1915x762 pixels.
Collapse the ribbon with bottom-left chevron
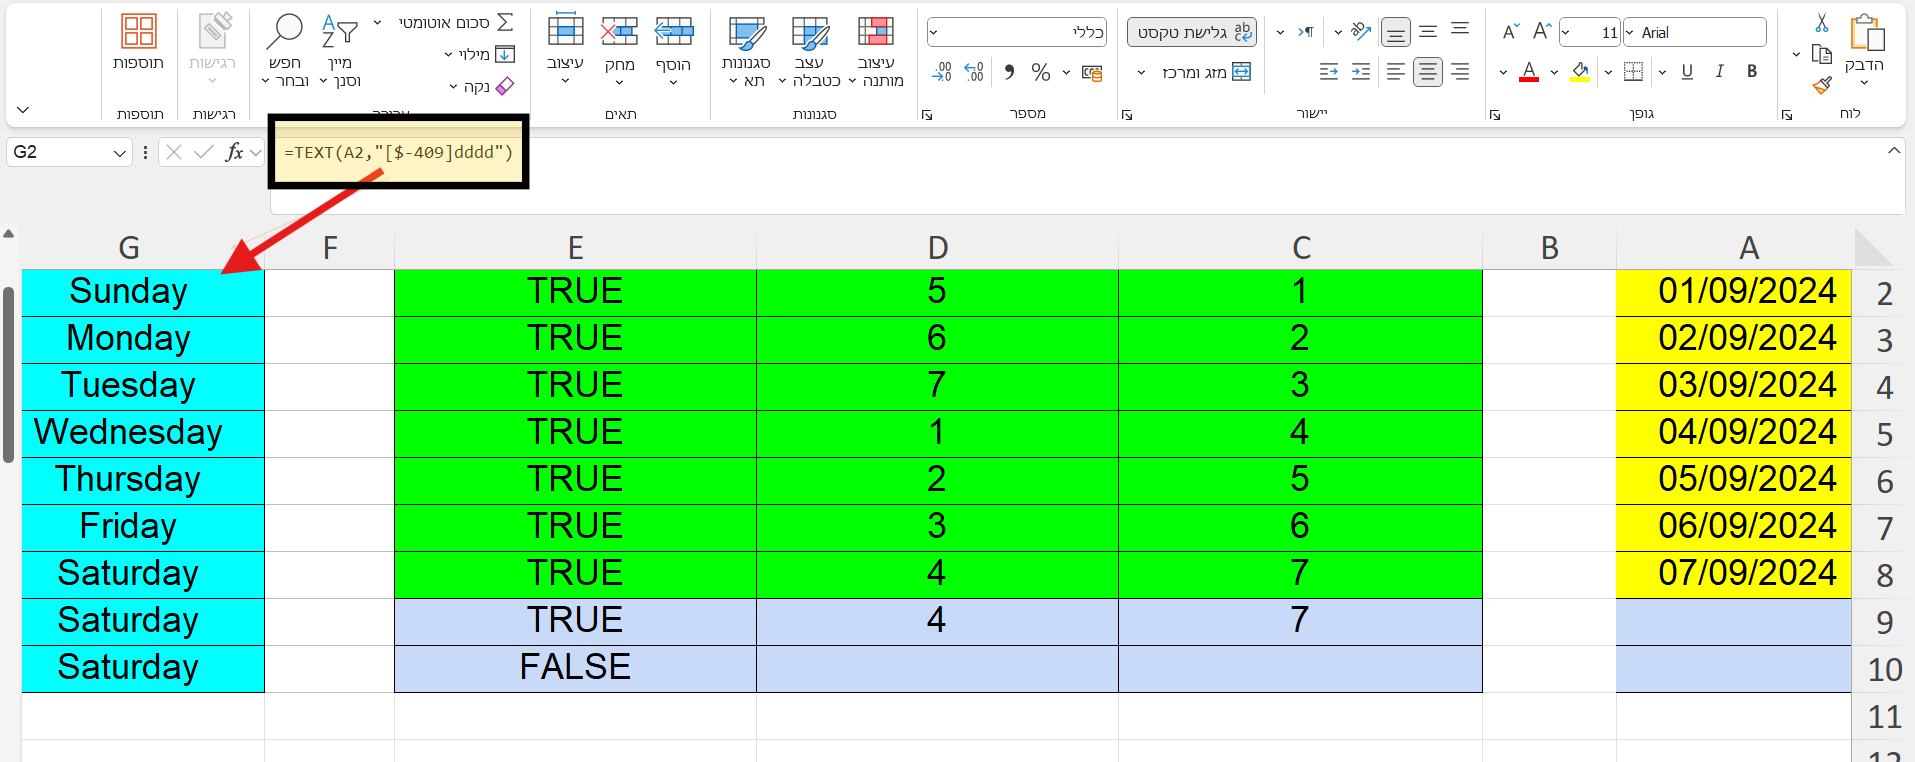tap(23, 110)
